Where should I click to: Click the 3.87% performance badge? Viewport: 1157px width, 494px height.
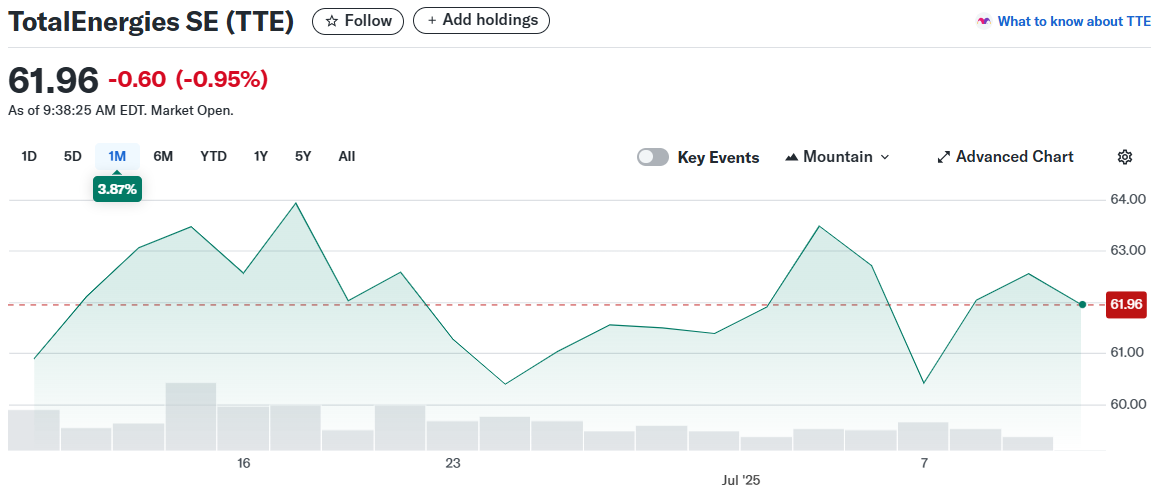[x=117, y=189]
